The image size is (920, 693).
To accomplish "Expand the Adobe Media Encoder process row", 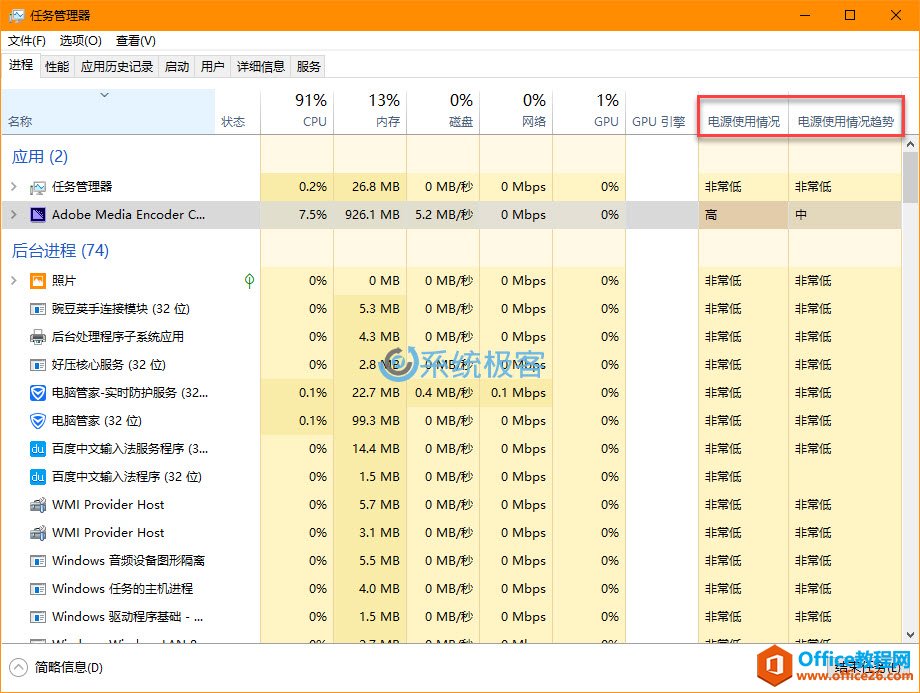I will pyautogui.click(x=14, y=215).
